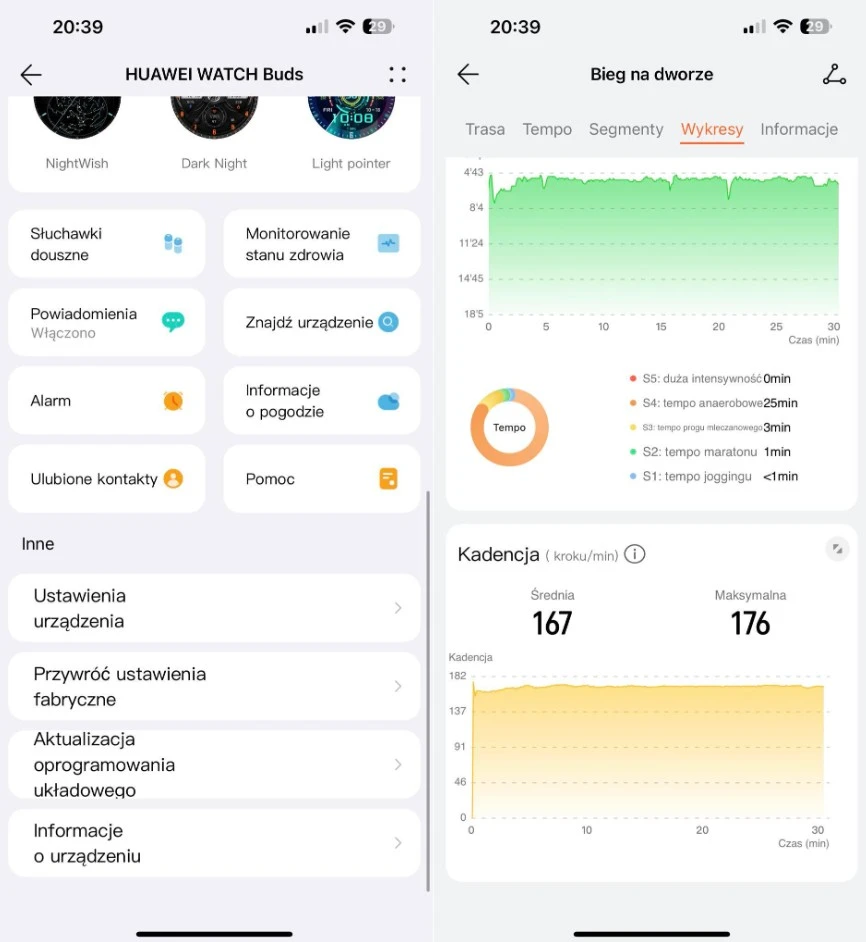
Task: Expand Ustawienia urządzenia
Action: [x=213, y=608]
